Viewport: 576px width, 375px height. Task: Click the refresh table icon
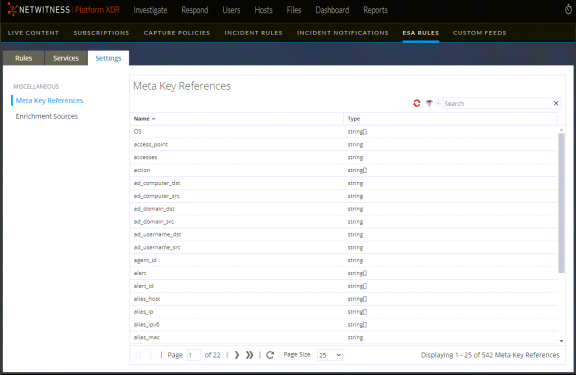pyautogui.click(x=270, y=355)
